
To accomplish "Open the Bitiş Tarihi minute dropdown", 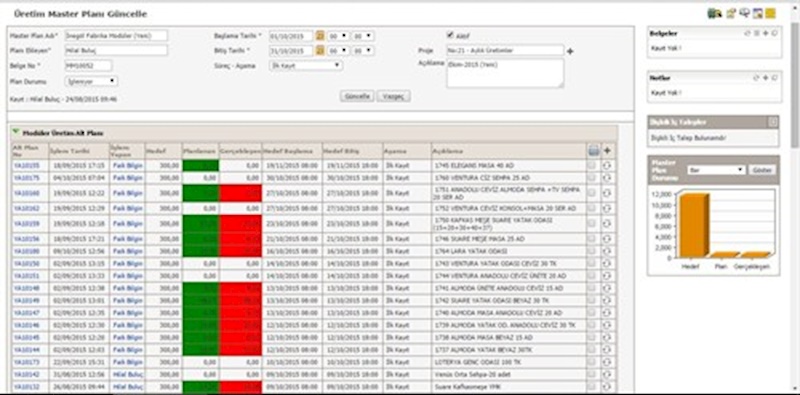I will pyautogui.click(x=363, y=51).
